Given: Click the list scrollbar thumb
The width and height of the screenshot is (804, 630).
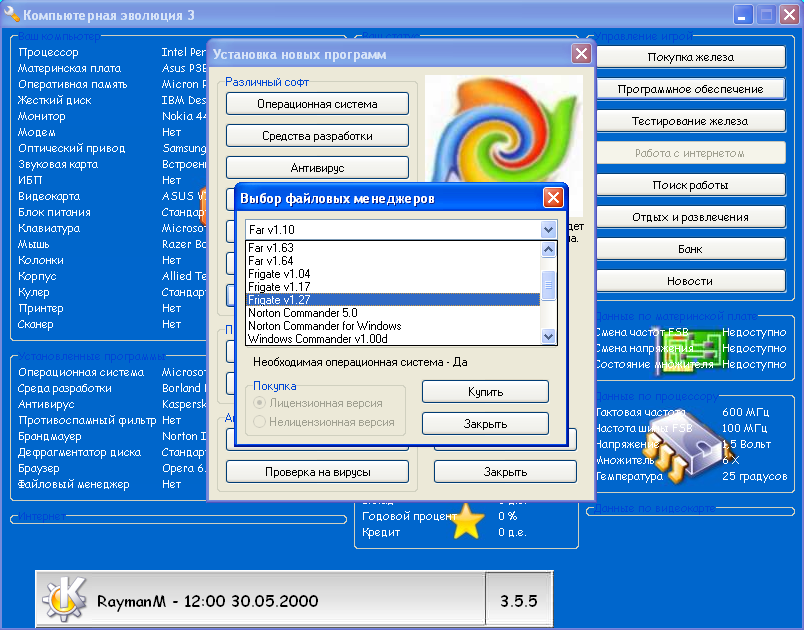Looking at the screenshot, I should [x=548, y=285].
